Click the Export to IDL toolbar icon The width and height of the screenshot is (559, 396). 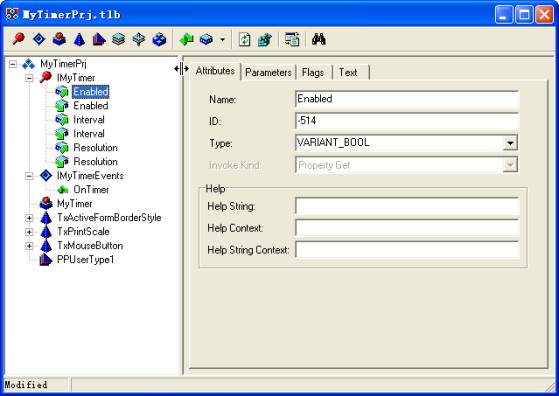tap(292, 39)
